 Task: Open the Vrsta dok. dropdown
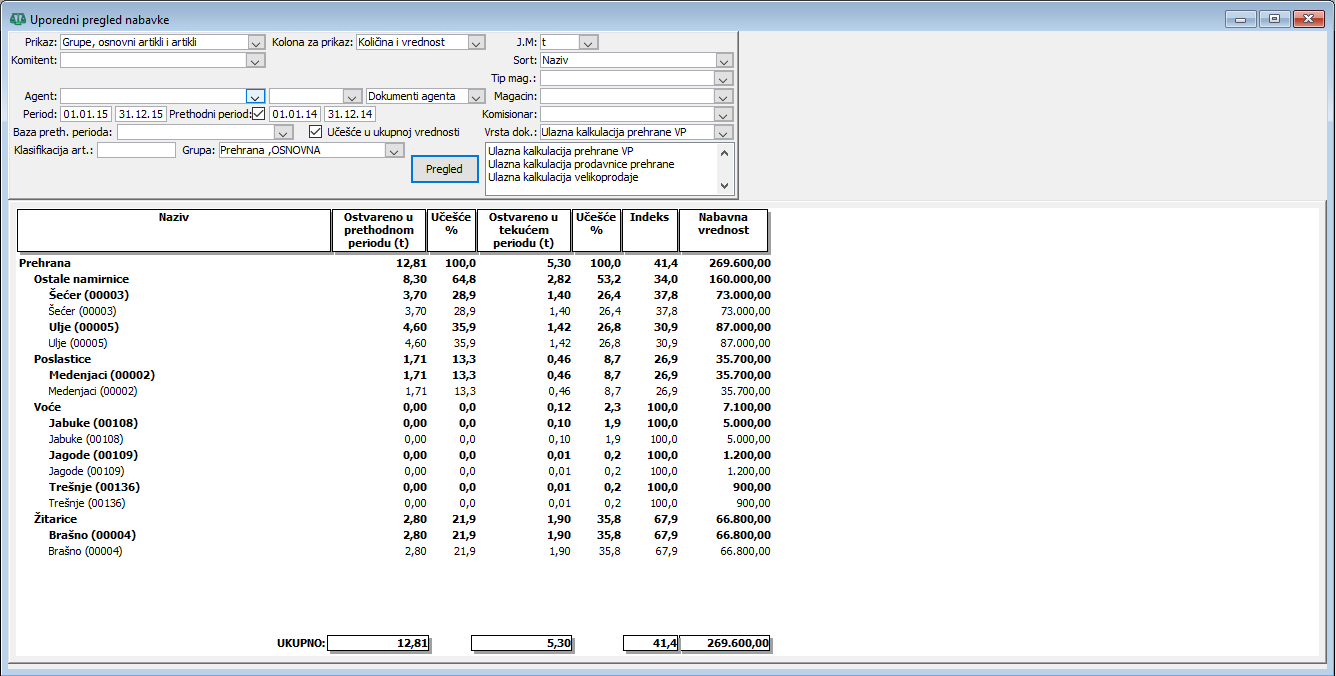pos(724,132)
